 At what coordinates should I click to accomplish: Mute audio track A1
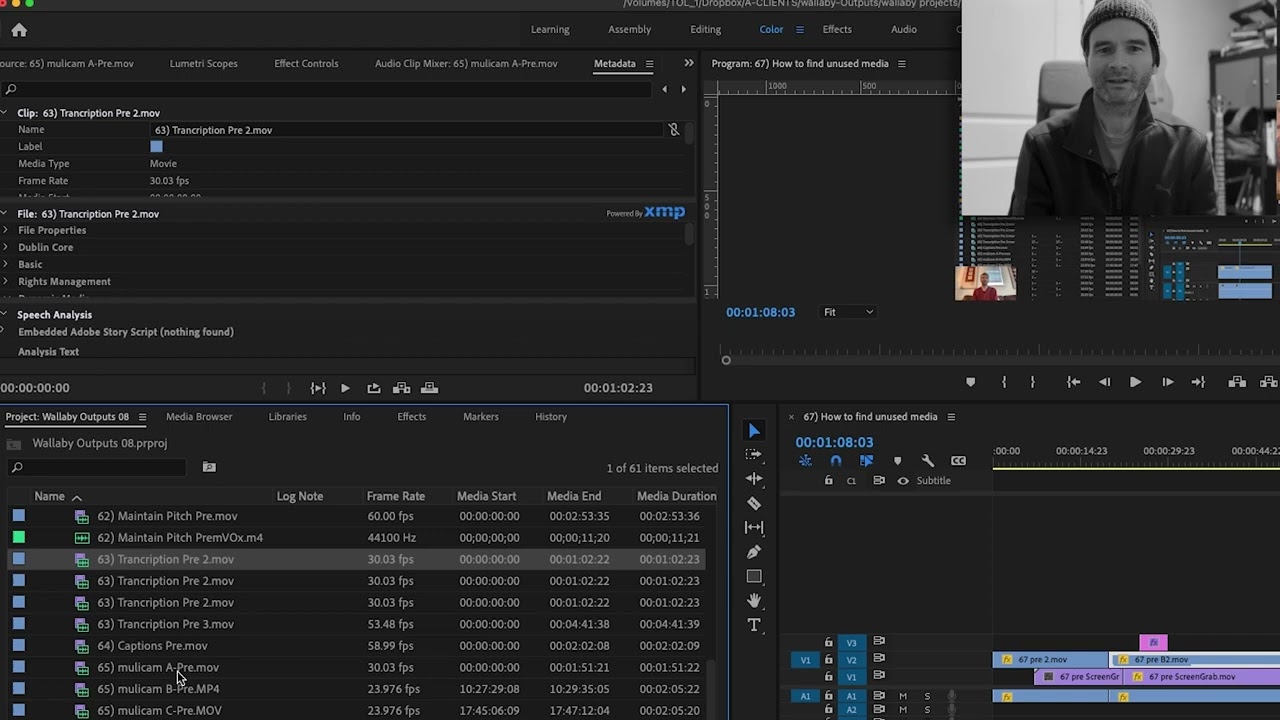point(902,696)
